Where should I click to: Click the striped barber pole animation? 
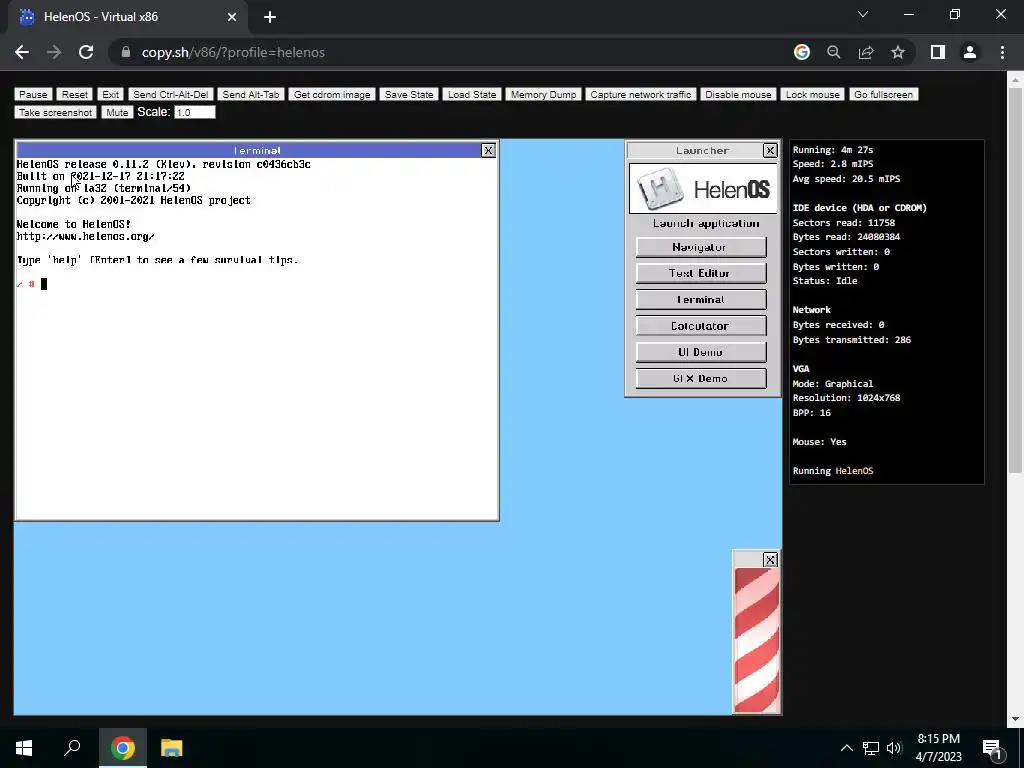(757, 640)
